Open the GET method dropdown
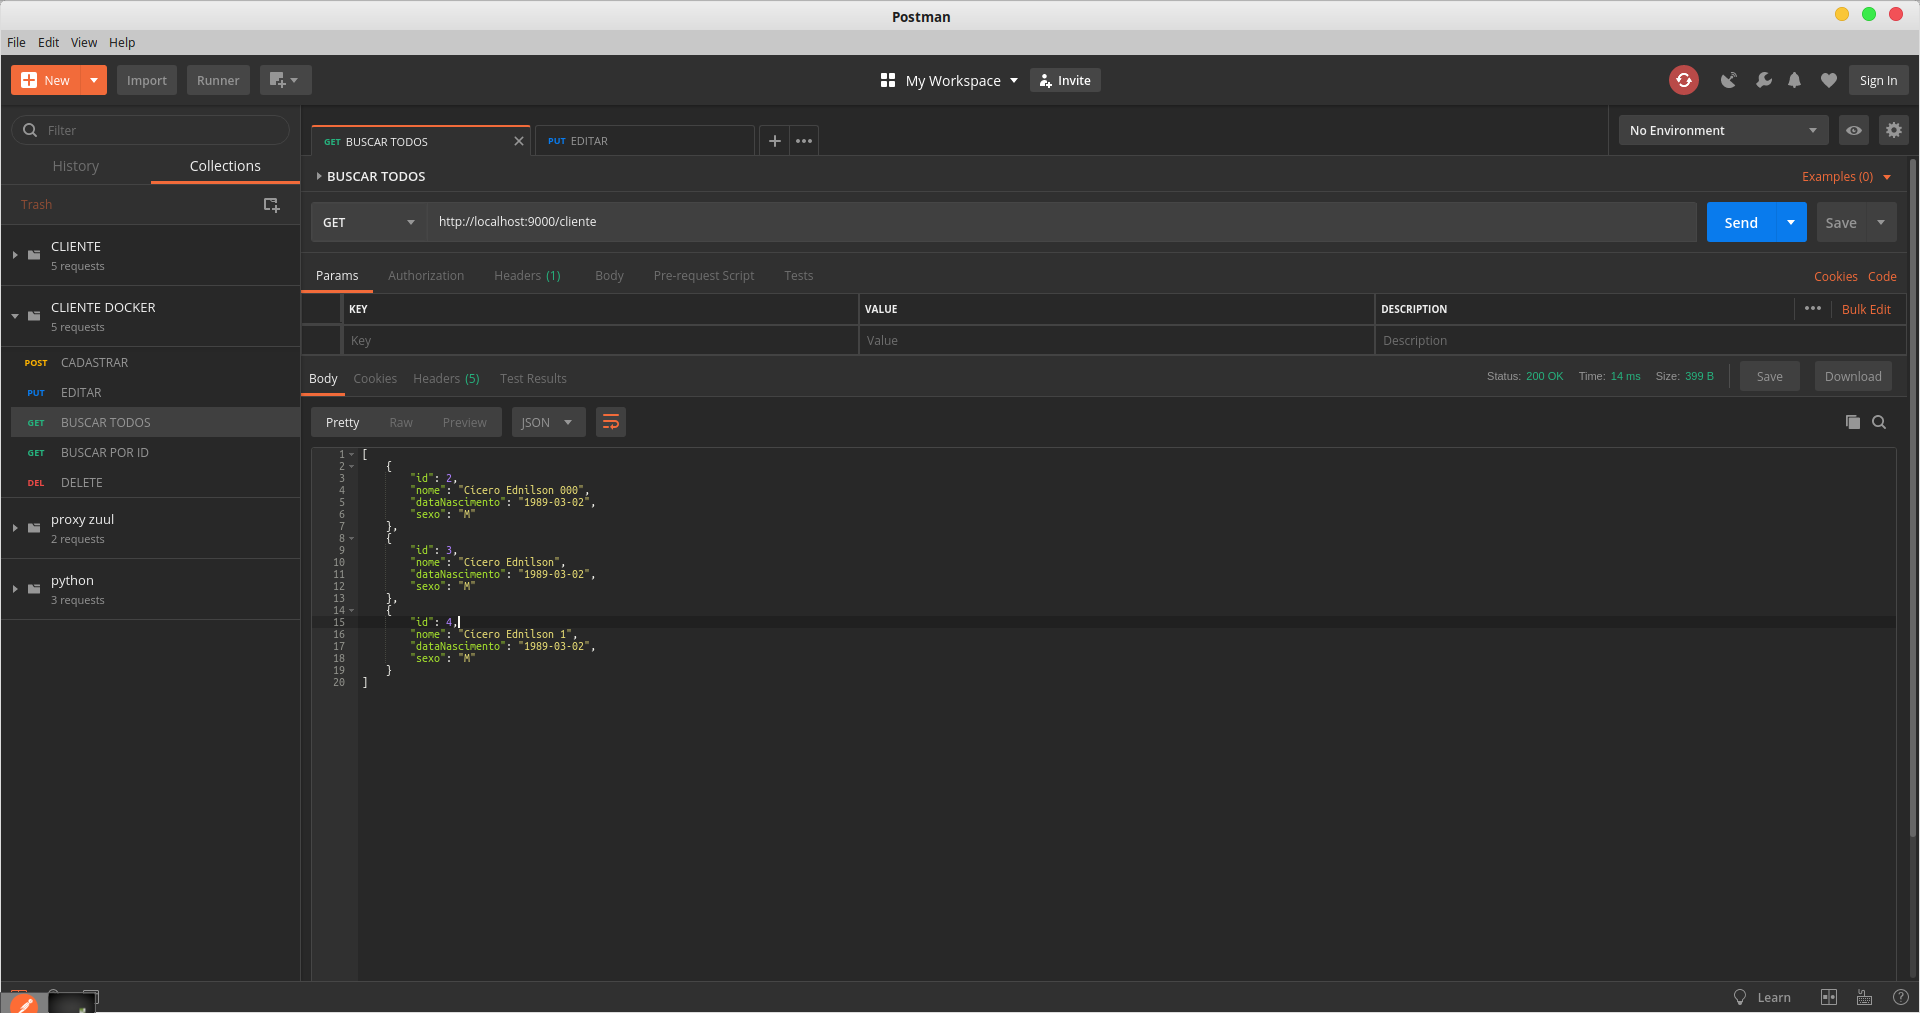Screen dimensions: 1920x1013 point(368,222)
